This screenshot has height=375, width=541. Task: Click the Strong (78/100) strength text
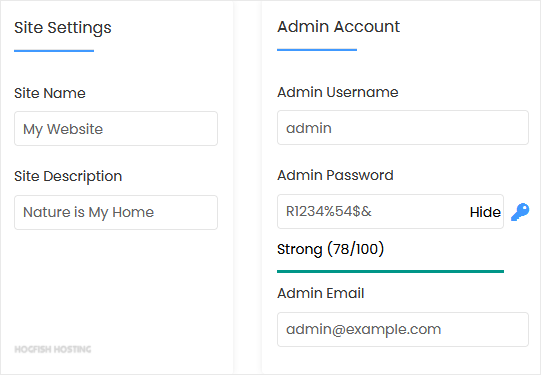tap(331, 249)
